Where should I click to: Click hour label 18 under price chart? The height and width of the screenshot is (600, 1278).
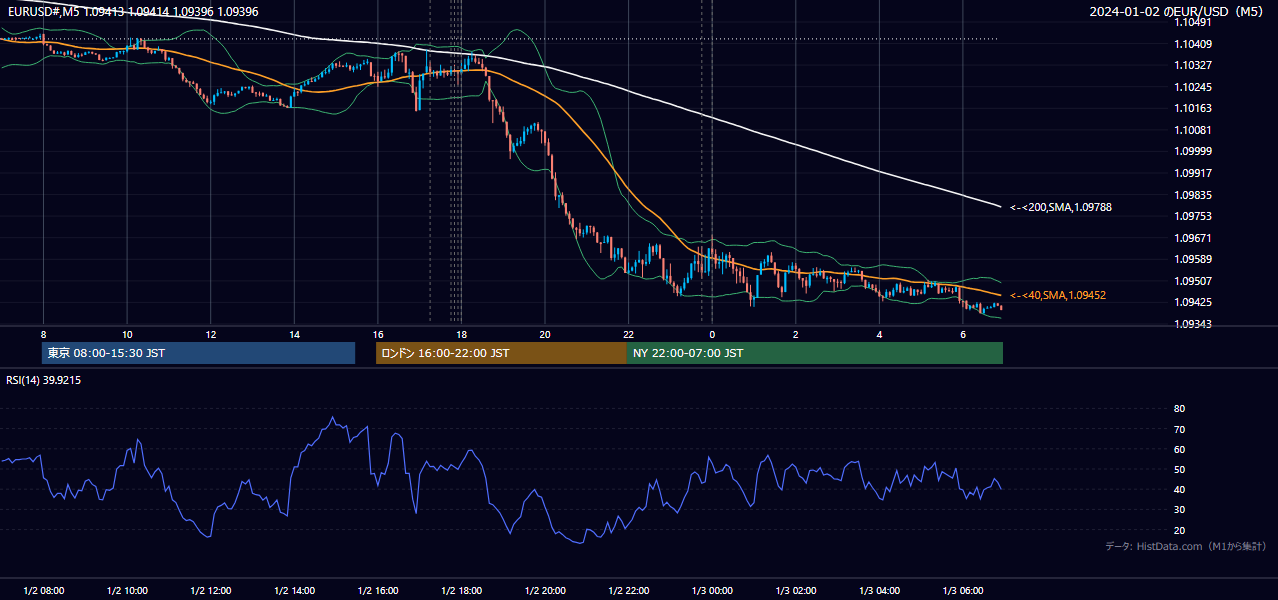(461, 334)
